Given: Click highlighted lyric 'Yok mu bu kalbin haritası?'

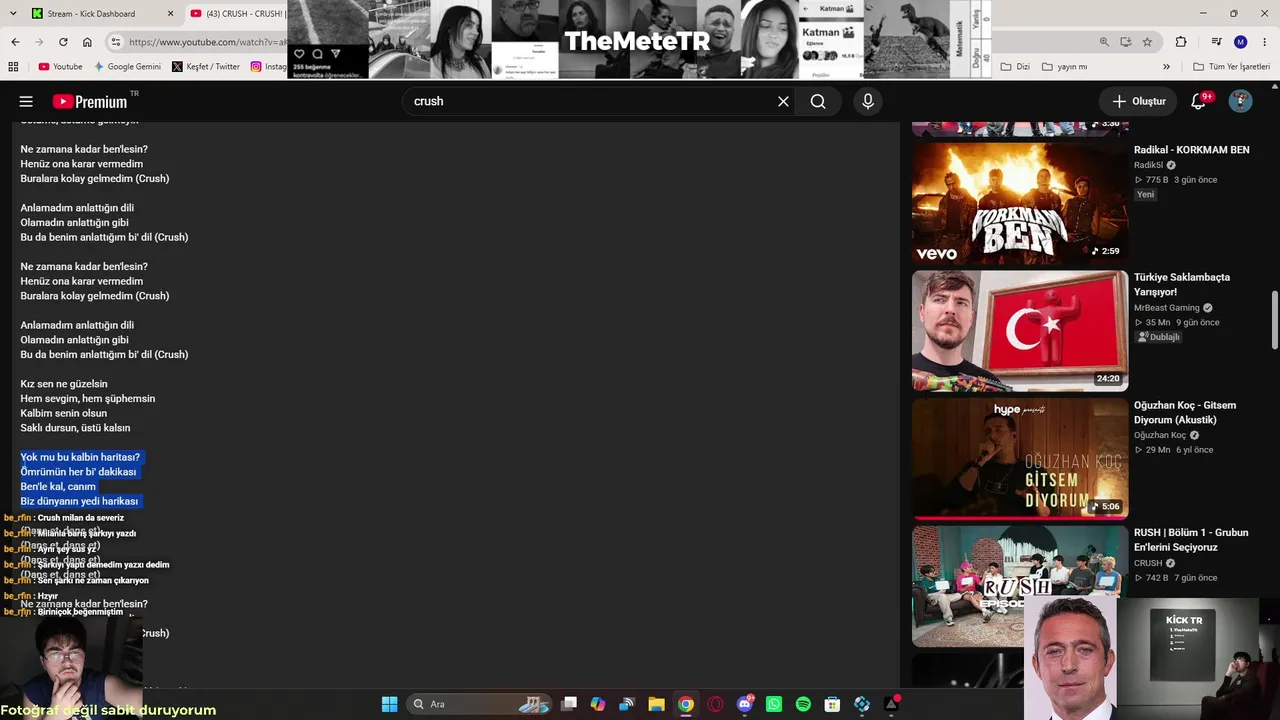Looking at the screenshot, I should [80, 457].
